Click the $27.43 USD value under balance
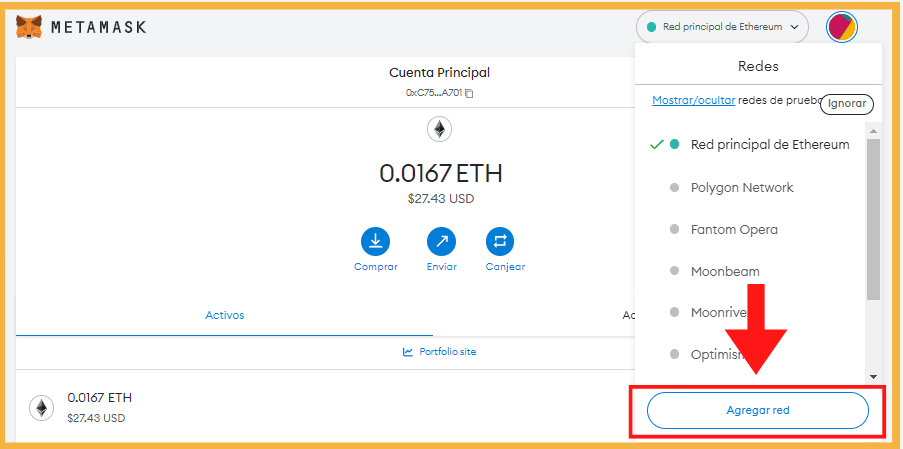The image size is (903, 449). click(441, 199)
